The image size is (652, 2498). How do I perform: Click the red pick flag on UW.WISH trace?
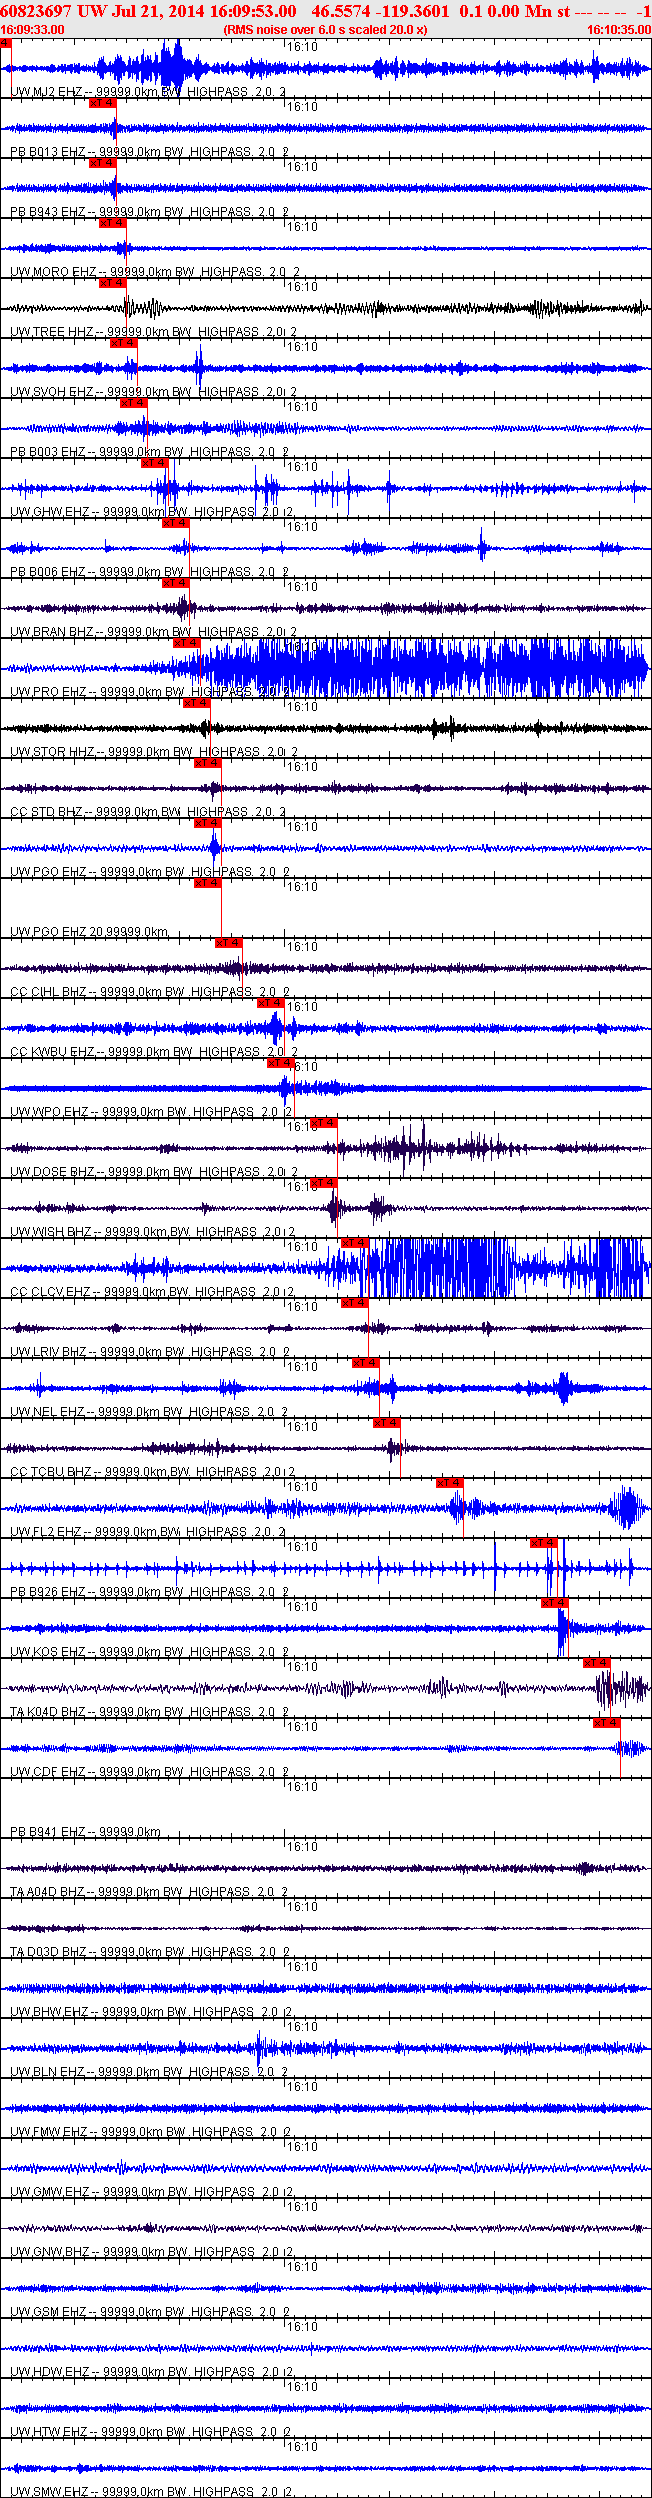click(323, 1183)
